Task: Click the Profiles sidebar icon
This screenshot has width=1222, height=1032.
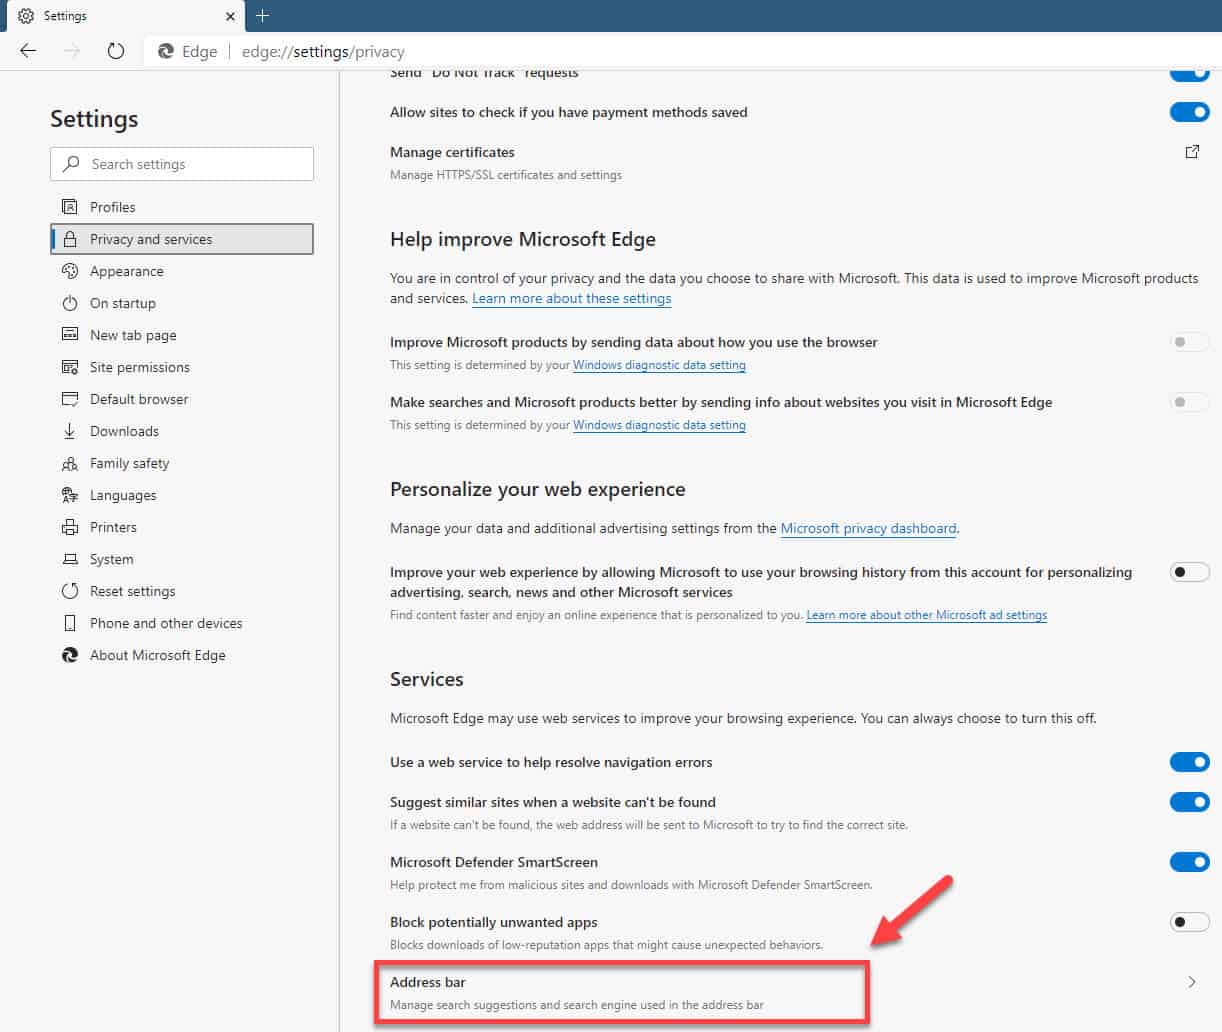Action: 70,207
